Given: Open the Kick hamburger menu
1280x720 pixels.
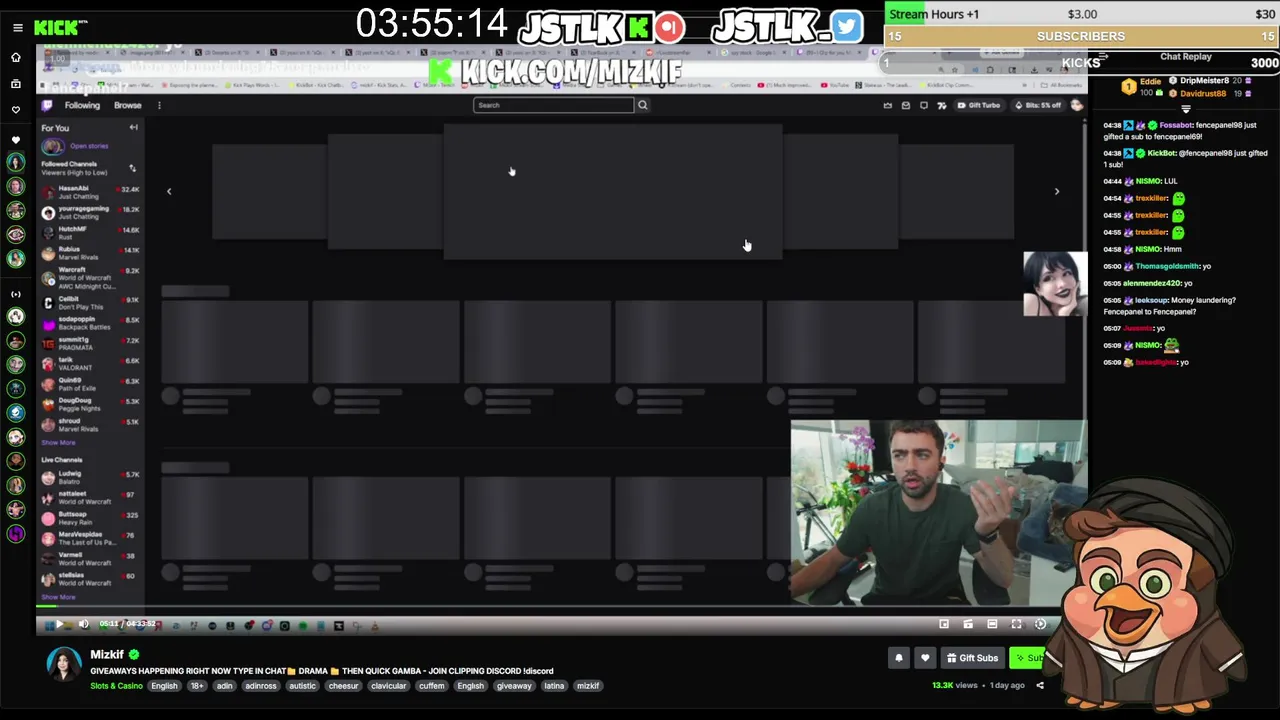Looking at the screenshot, I should tap(17, 28).
